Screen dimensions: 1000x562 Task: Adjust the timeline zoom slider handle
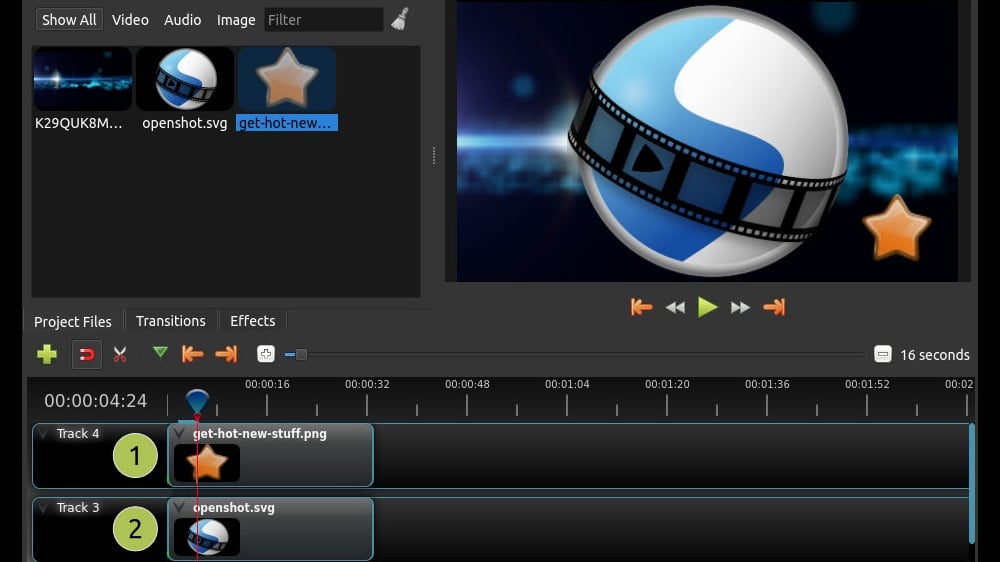(301, 354)
